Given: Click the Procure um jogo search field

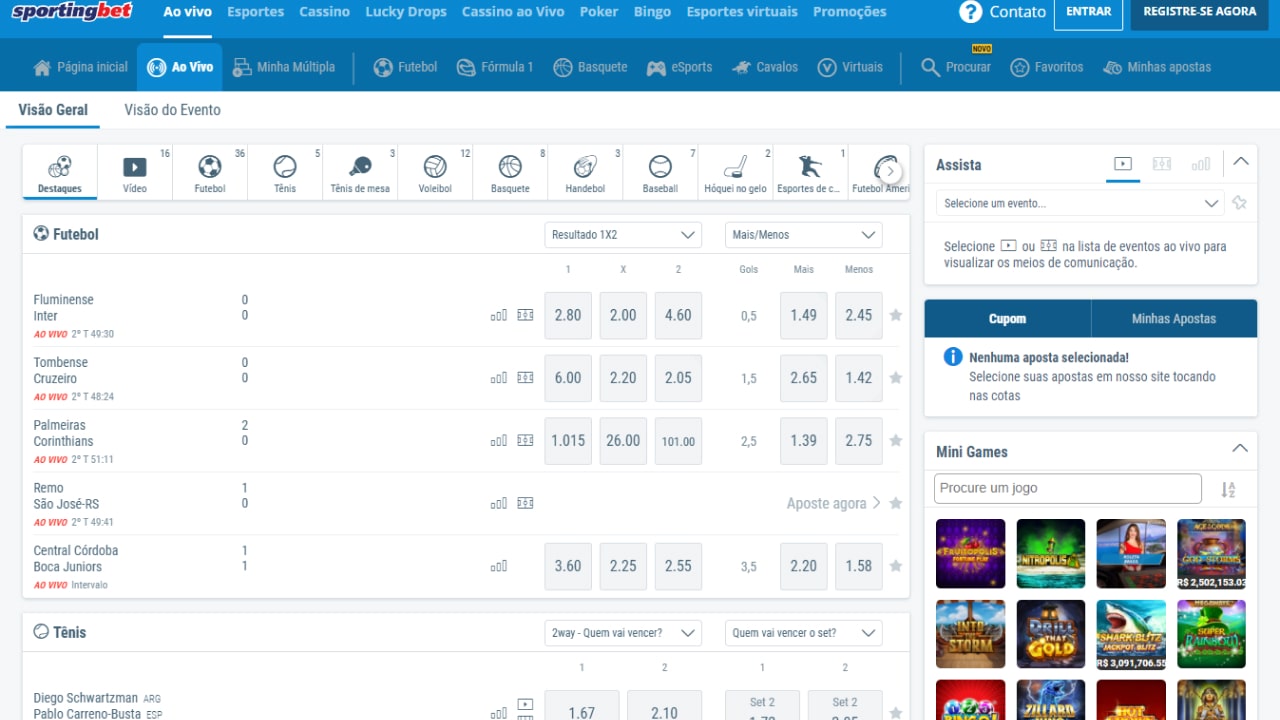Looking at the screenshot, I should click(x=1068, y=488).
